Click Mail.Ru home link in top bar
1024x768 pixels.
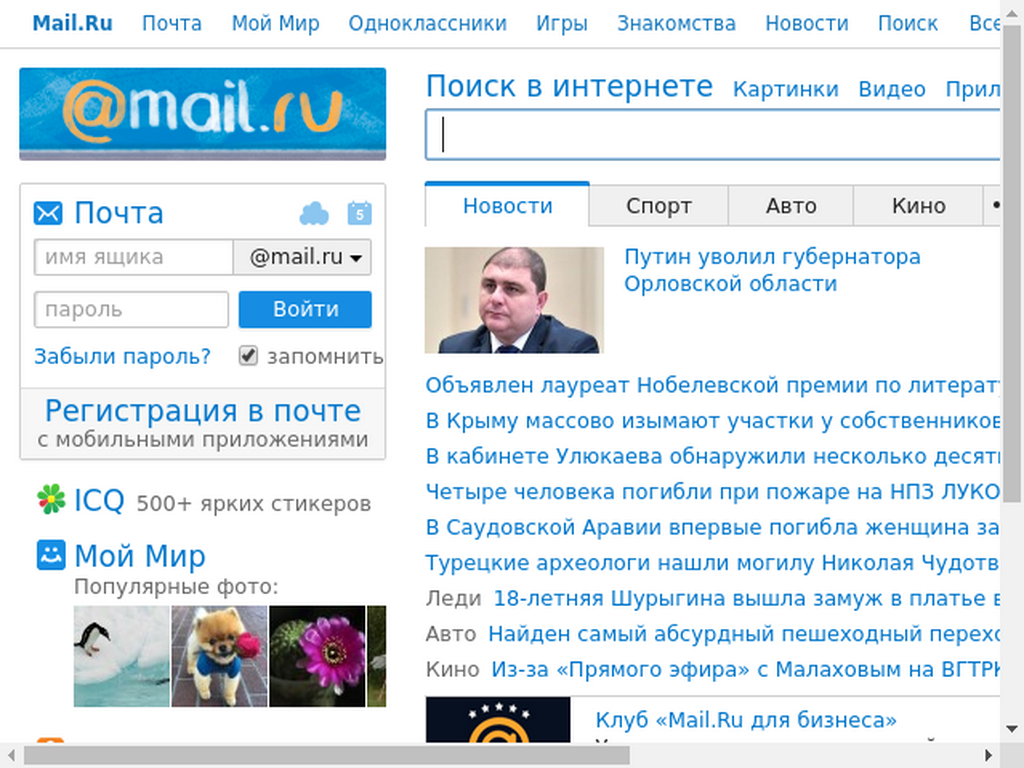click(72, 24)
